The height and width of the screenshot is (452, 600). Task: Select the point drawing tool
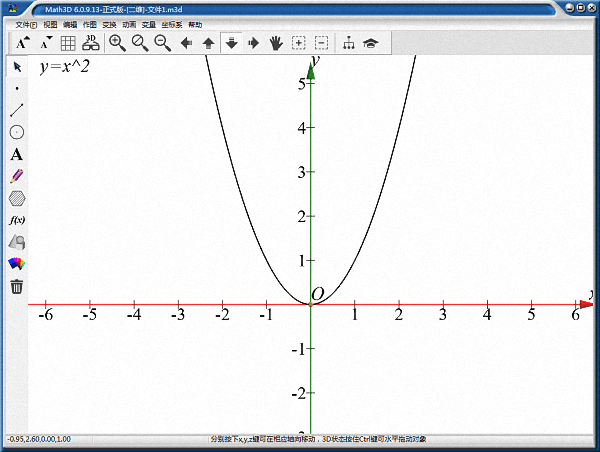pyautogui.click(x=16, y=88)
